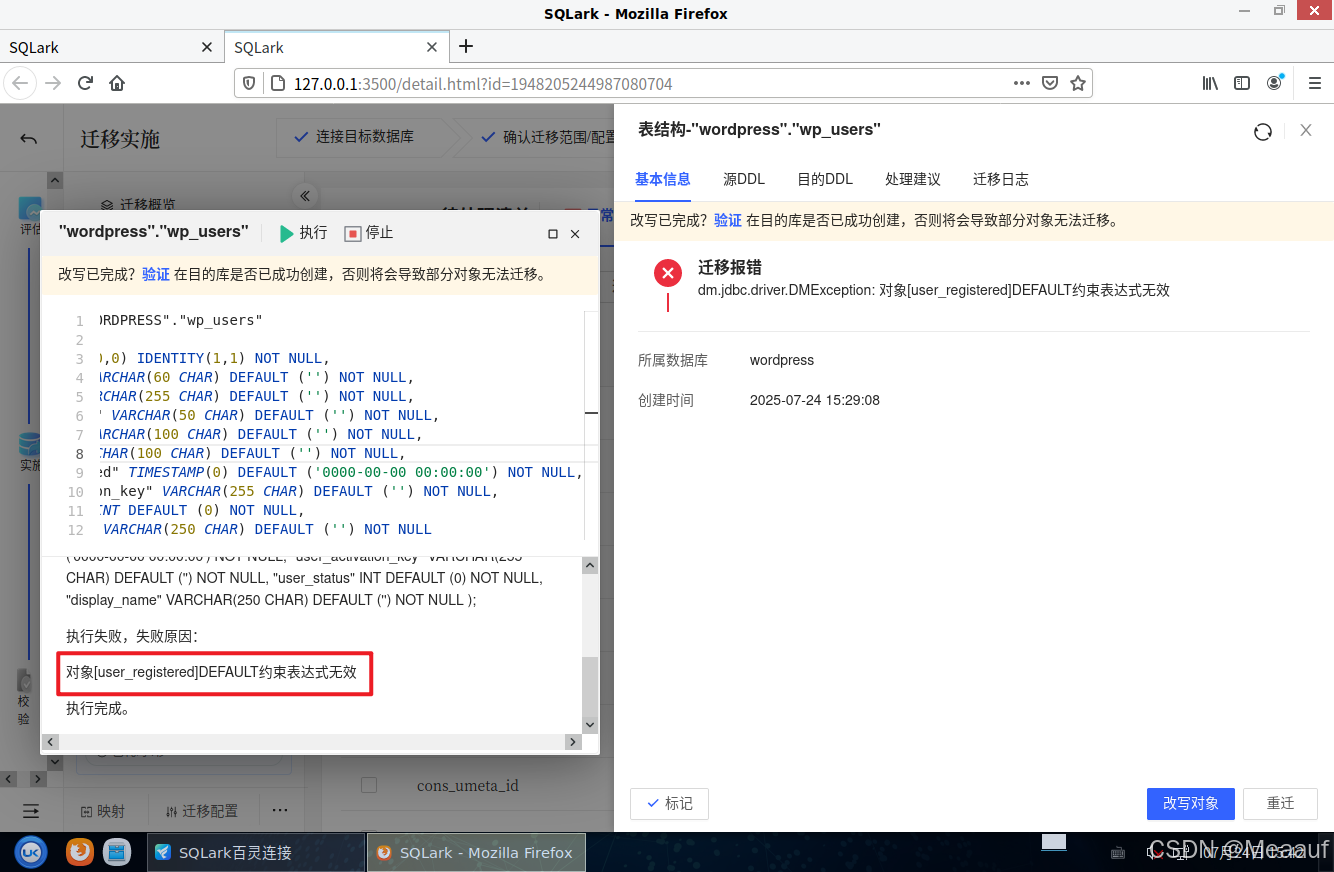The width and height of the screenshot is (1334, 872).
Task: Bookmark this page with star icon
Action: [x=1077, y=83]
